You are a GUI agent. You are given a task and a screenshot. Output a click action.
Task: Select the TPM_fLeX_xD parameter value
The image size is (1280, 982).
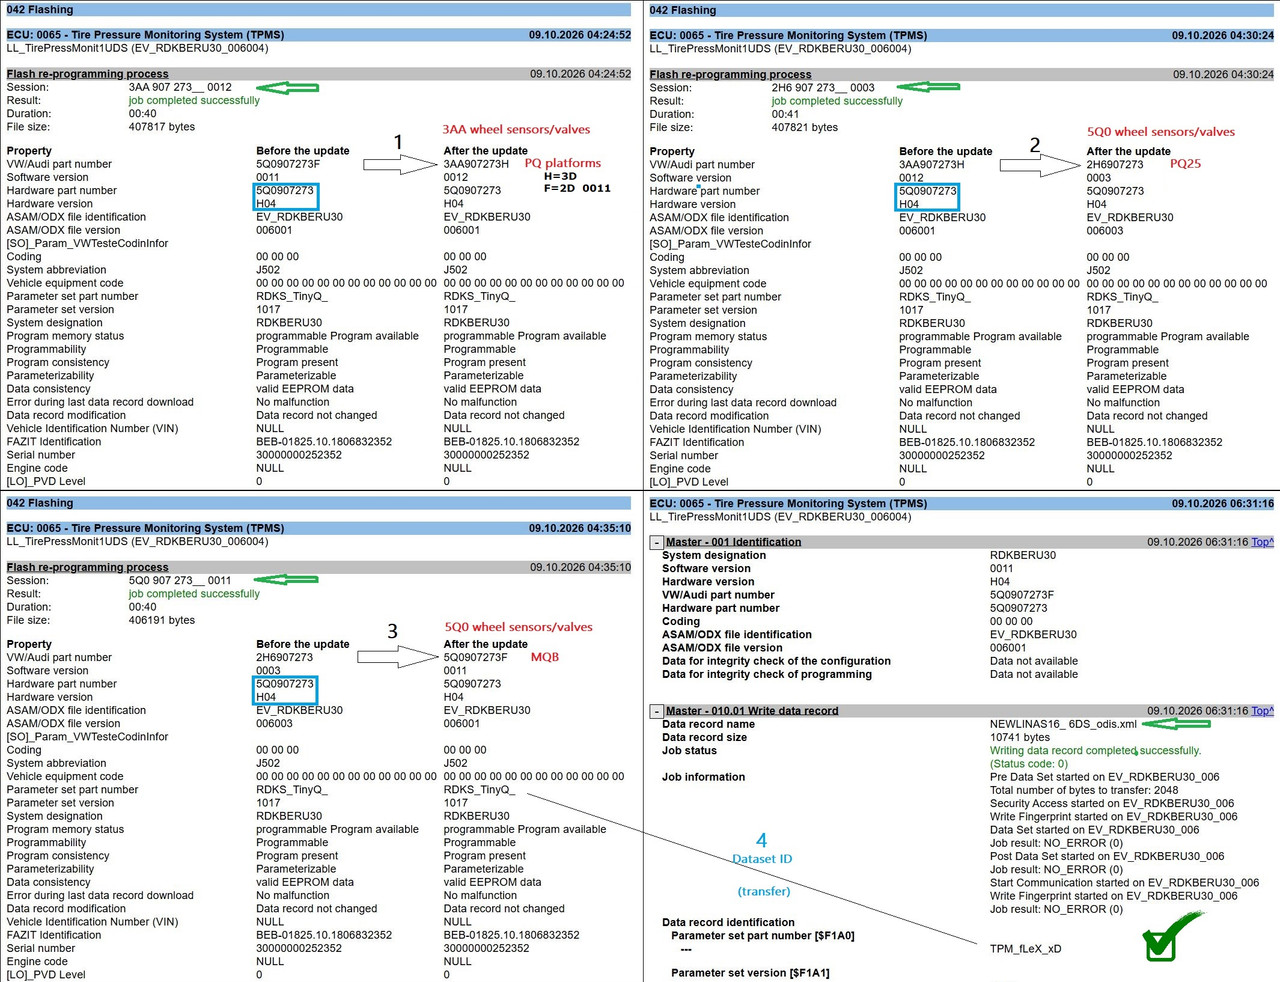[1026, 949]
